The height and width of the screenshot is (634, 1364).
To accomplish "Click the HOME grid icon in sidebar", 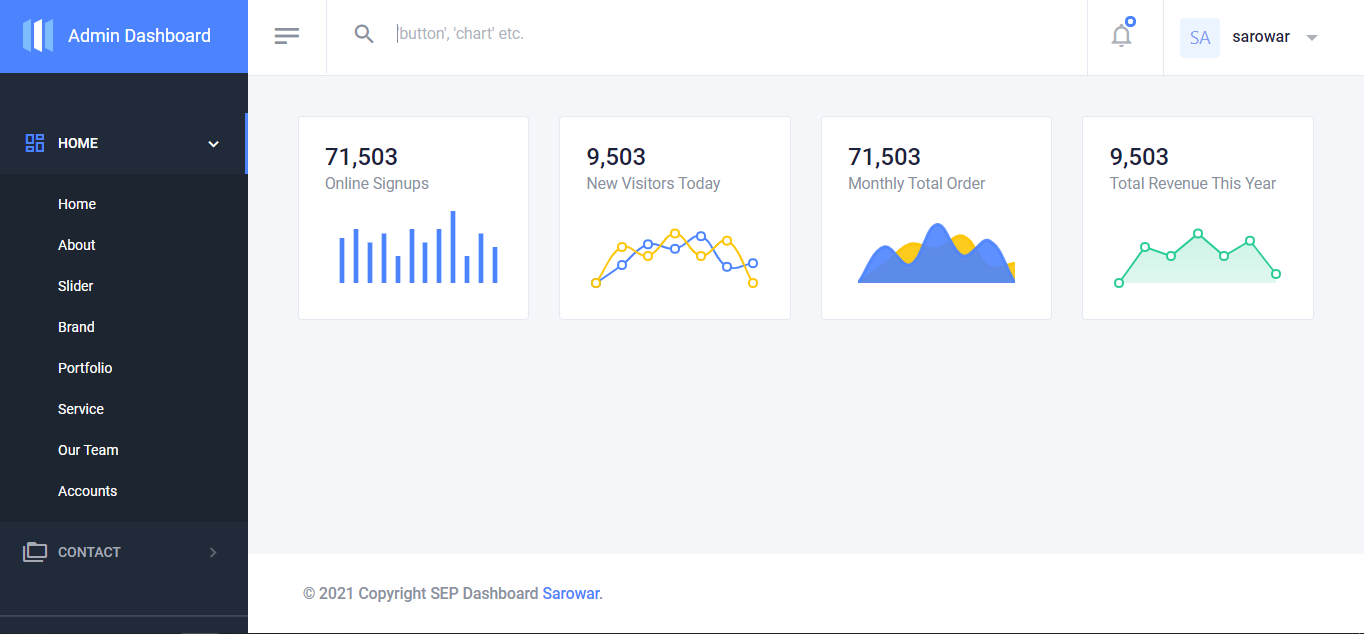I will tap(35, 143).
